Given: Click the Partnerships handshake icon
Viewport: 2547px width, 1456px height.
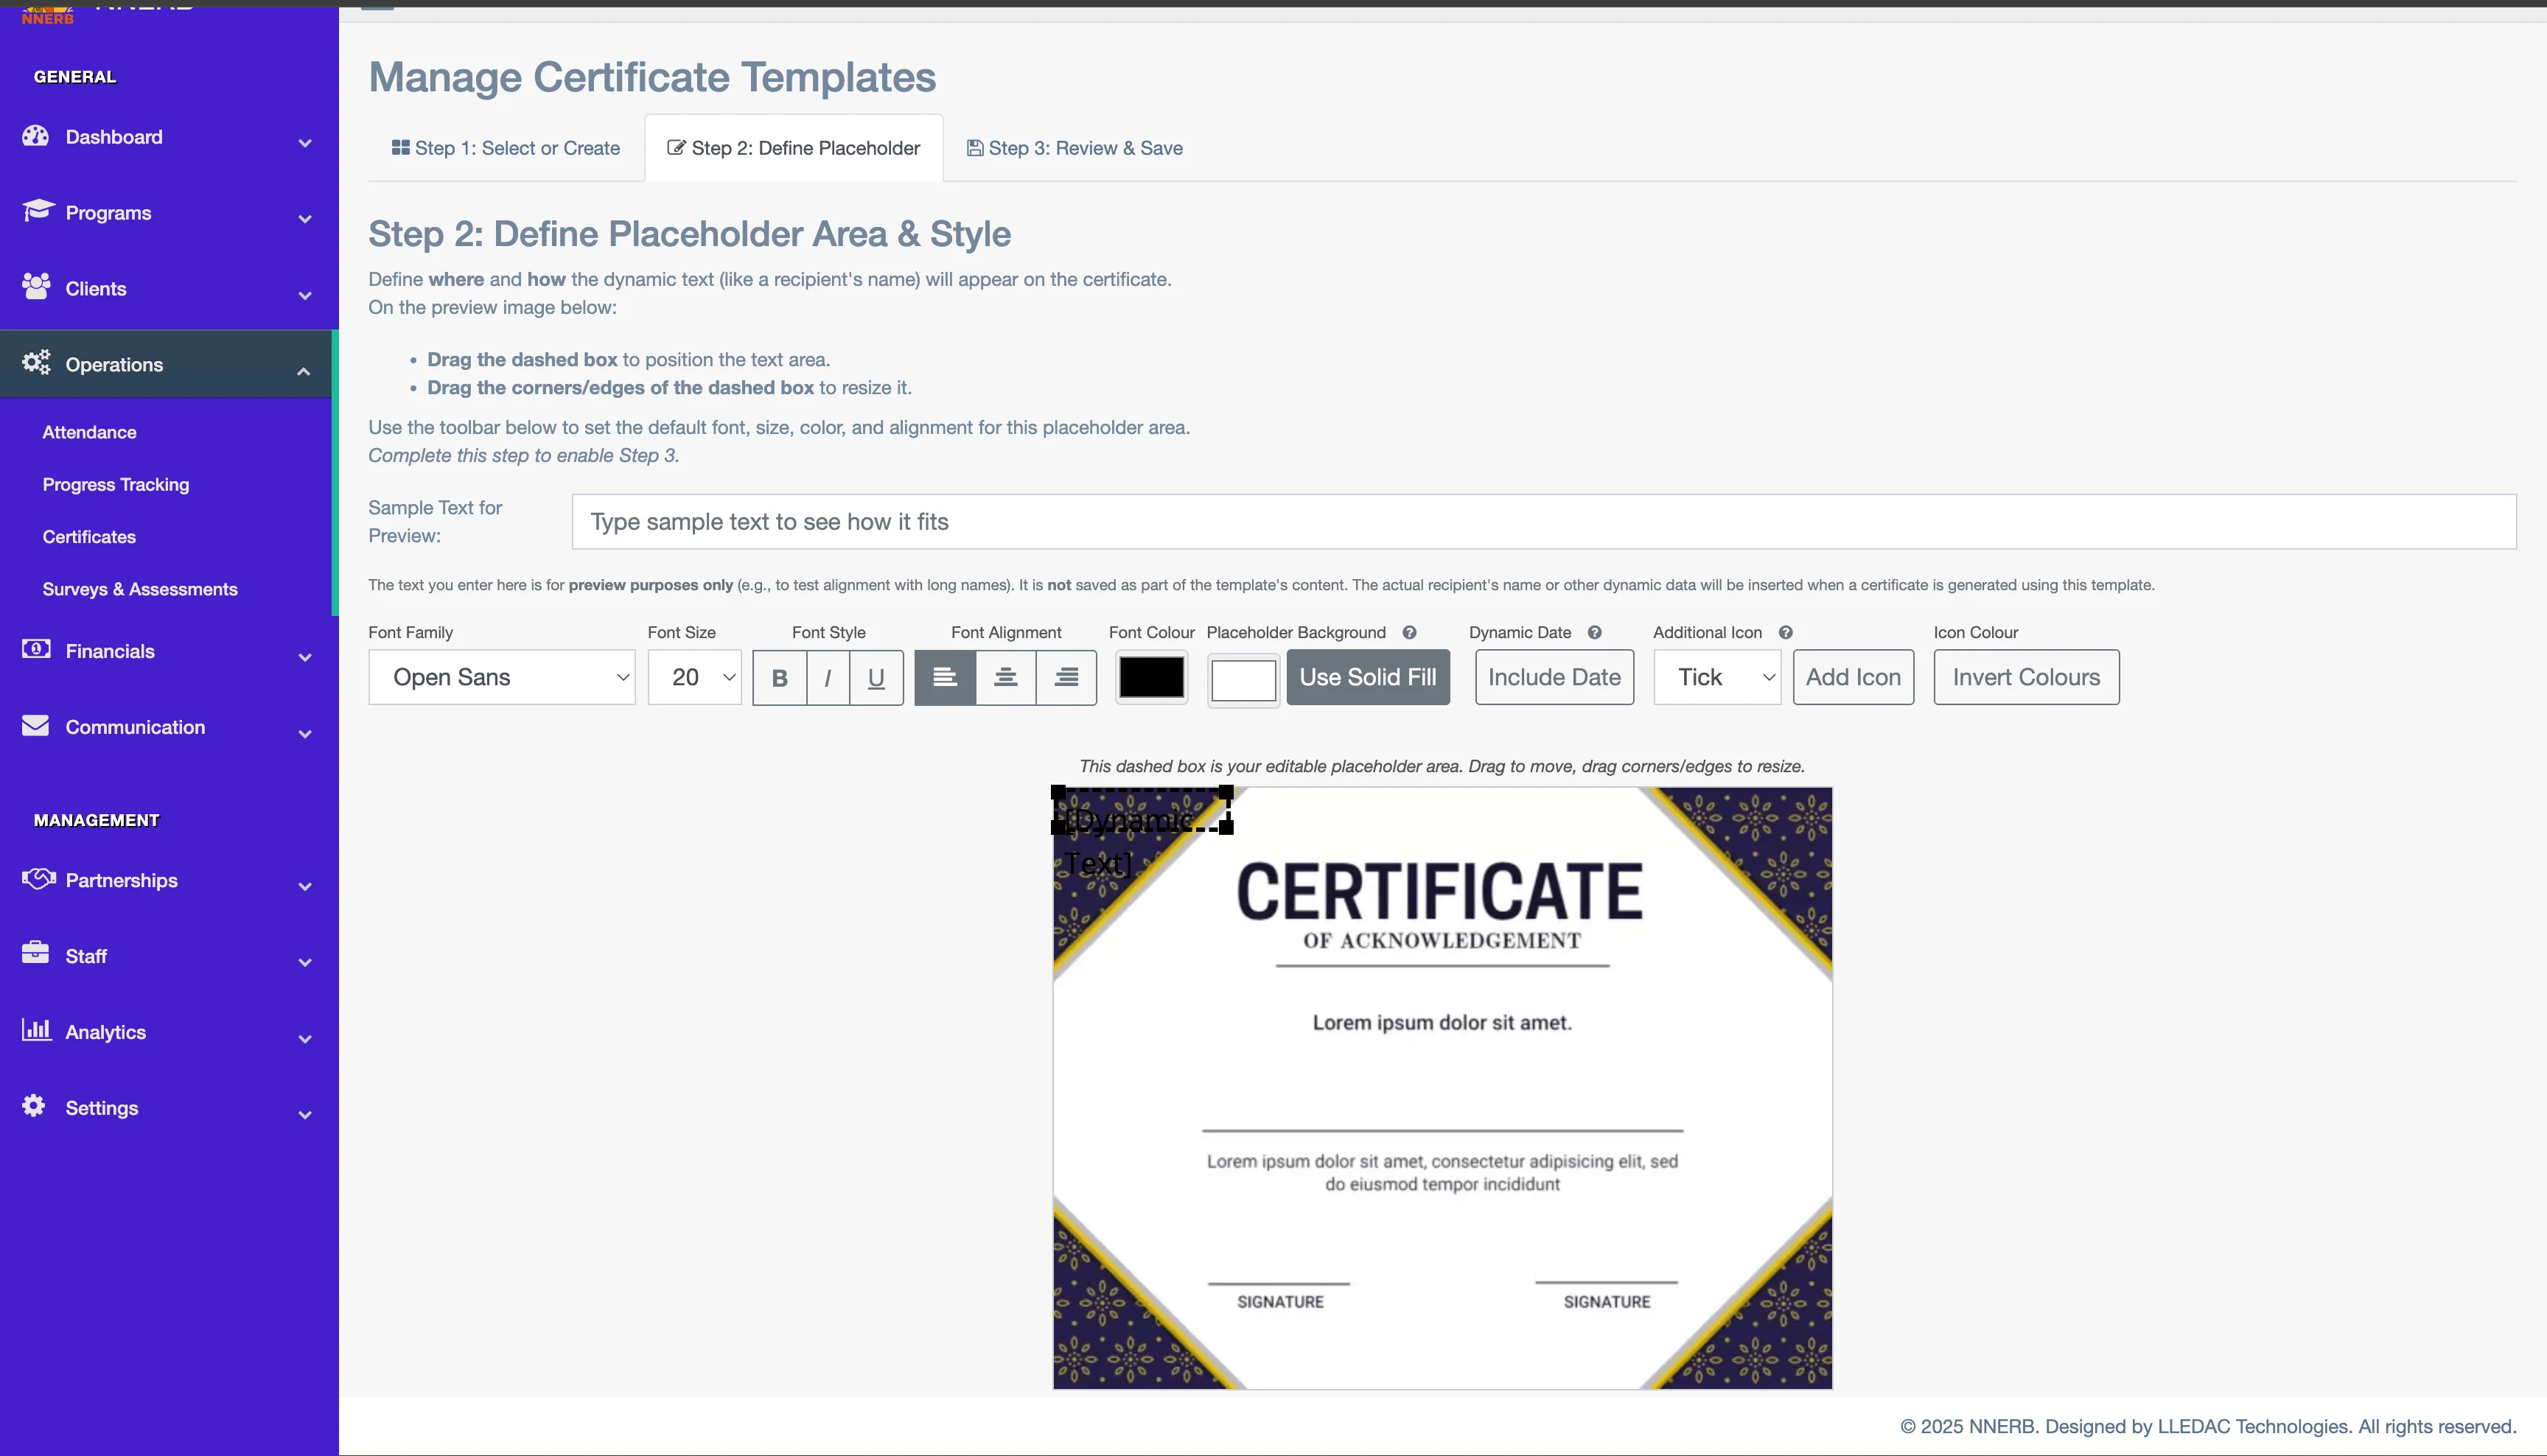Looking at the screenshot, I should 38,878.
